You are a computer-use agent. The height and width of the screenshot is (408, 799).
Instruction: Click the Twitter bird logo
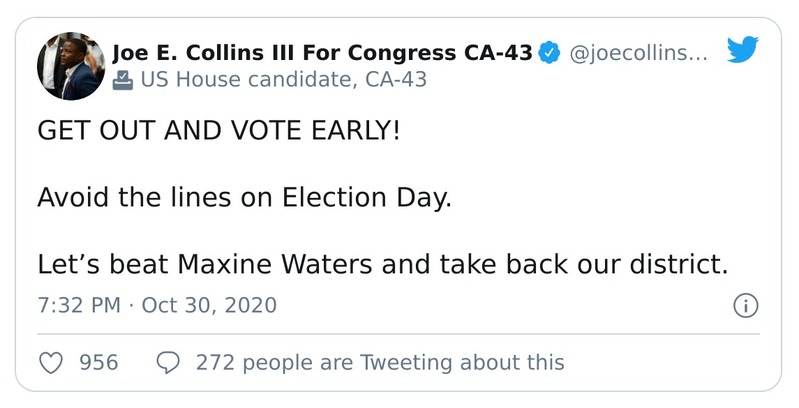742,50
